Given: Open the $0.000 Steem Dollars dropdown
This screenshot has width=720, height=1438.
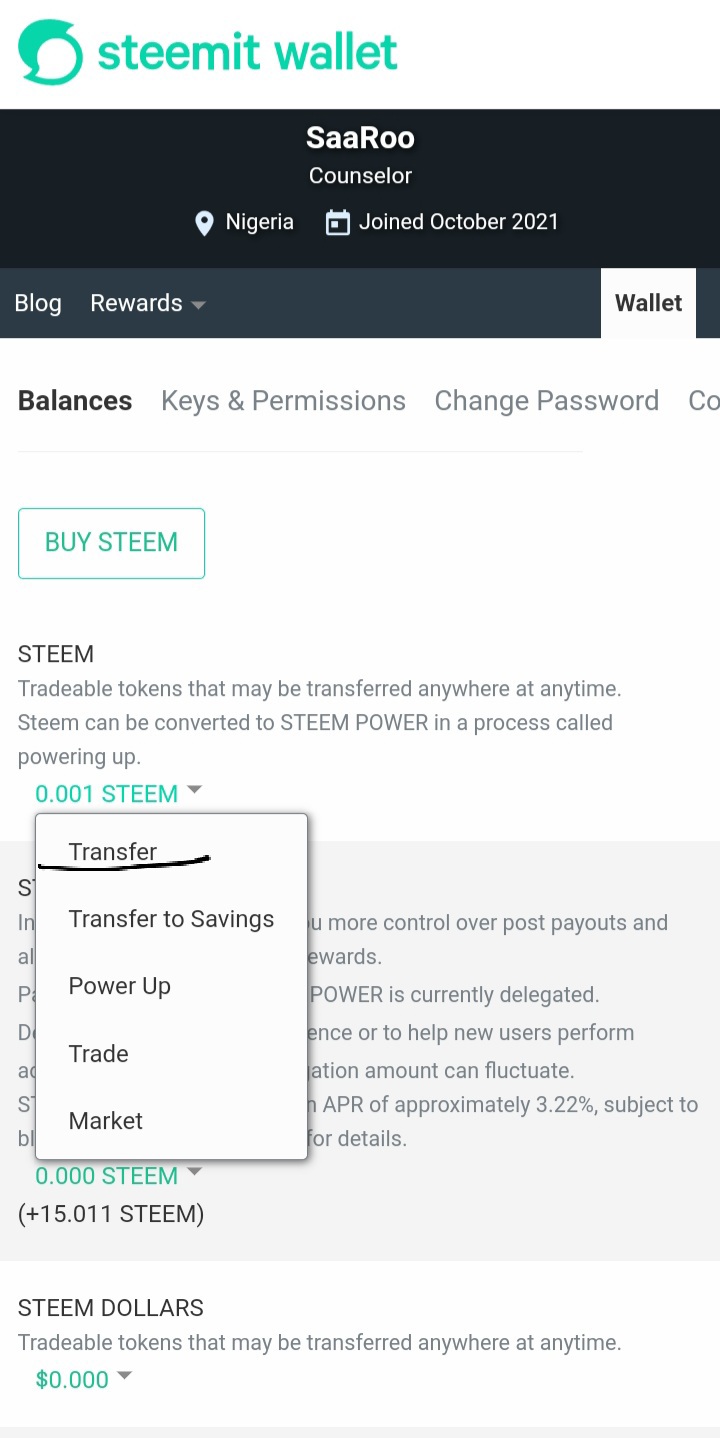Looking at the screenshot, I should [x=83, y=1380].
